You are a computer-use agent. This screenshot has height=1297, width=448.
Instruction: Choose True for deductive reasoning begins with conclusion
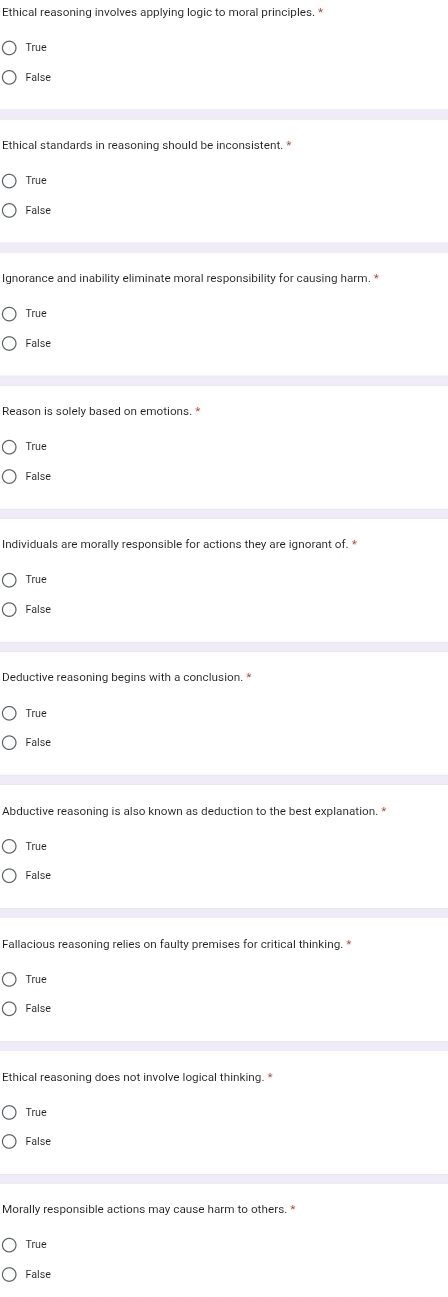click(10, 714)
